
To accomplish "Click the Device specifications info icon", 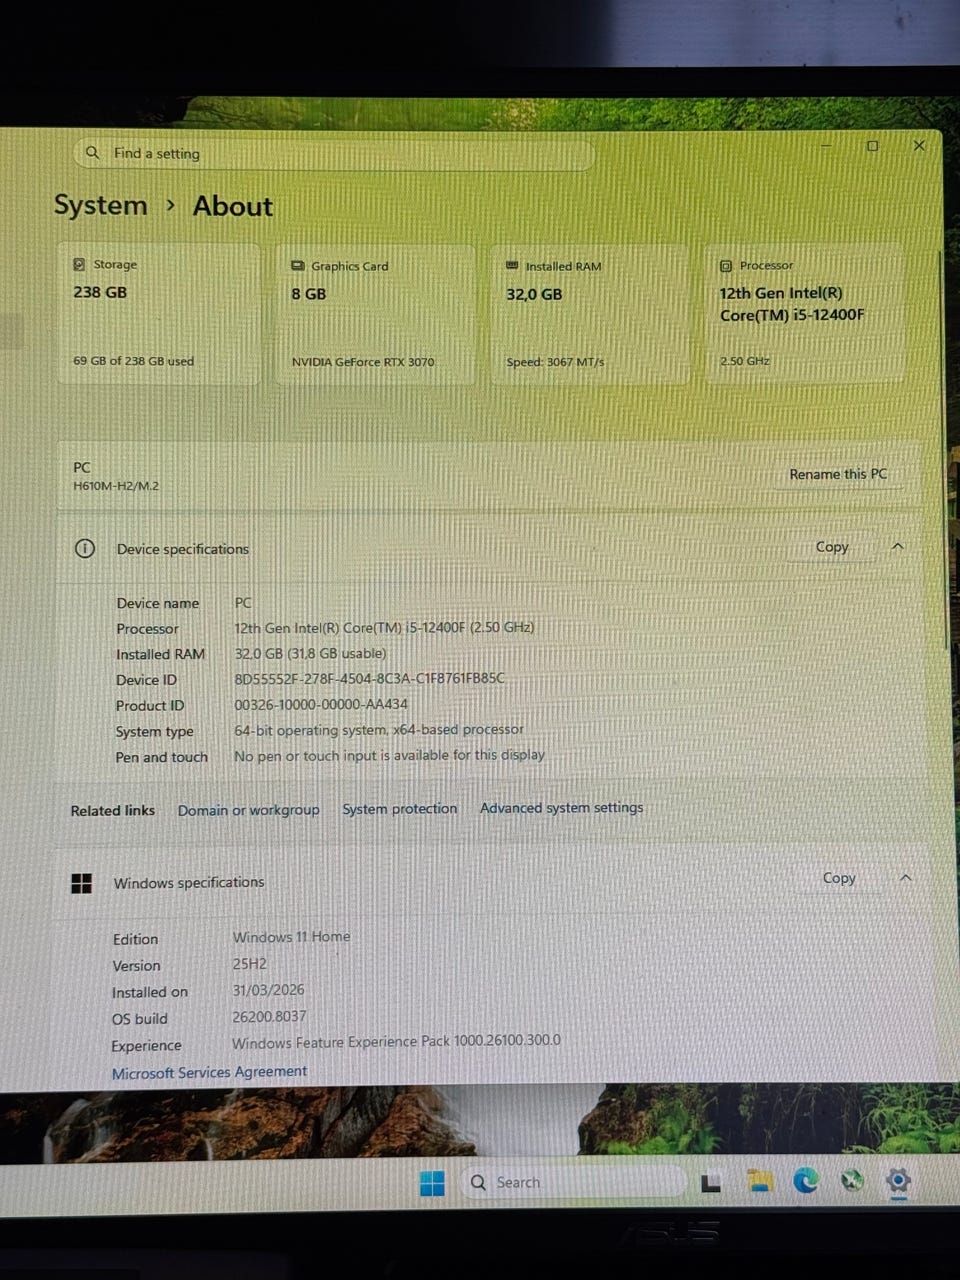I will 85,548.
